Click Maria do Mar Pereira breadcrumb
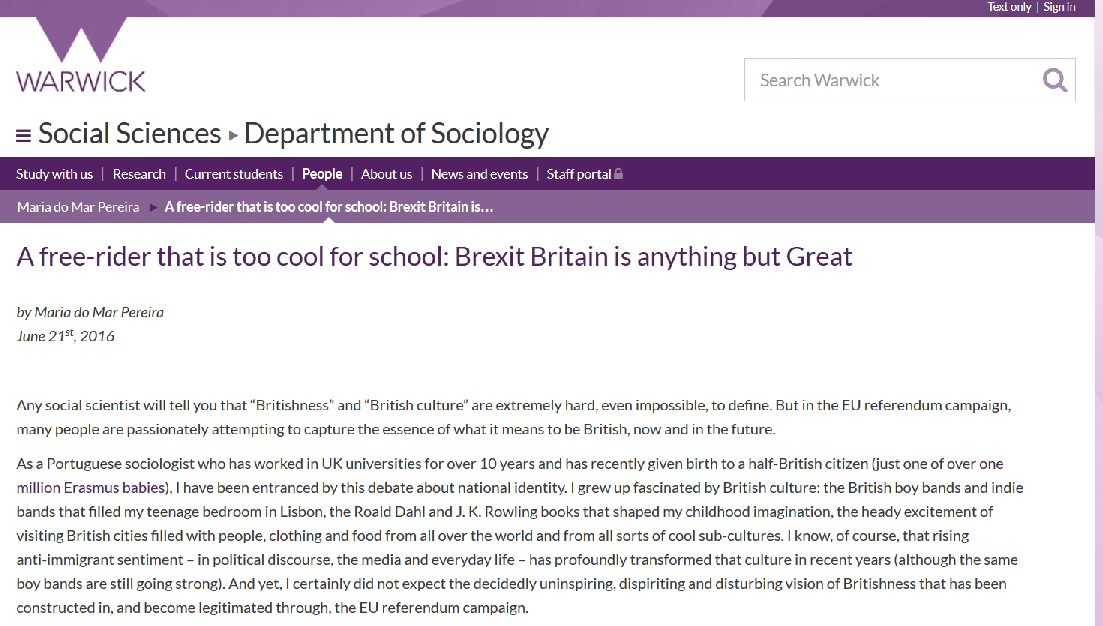 coord(78,207)
